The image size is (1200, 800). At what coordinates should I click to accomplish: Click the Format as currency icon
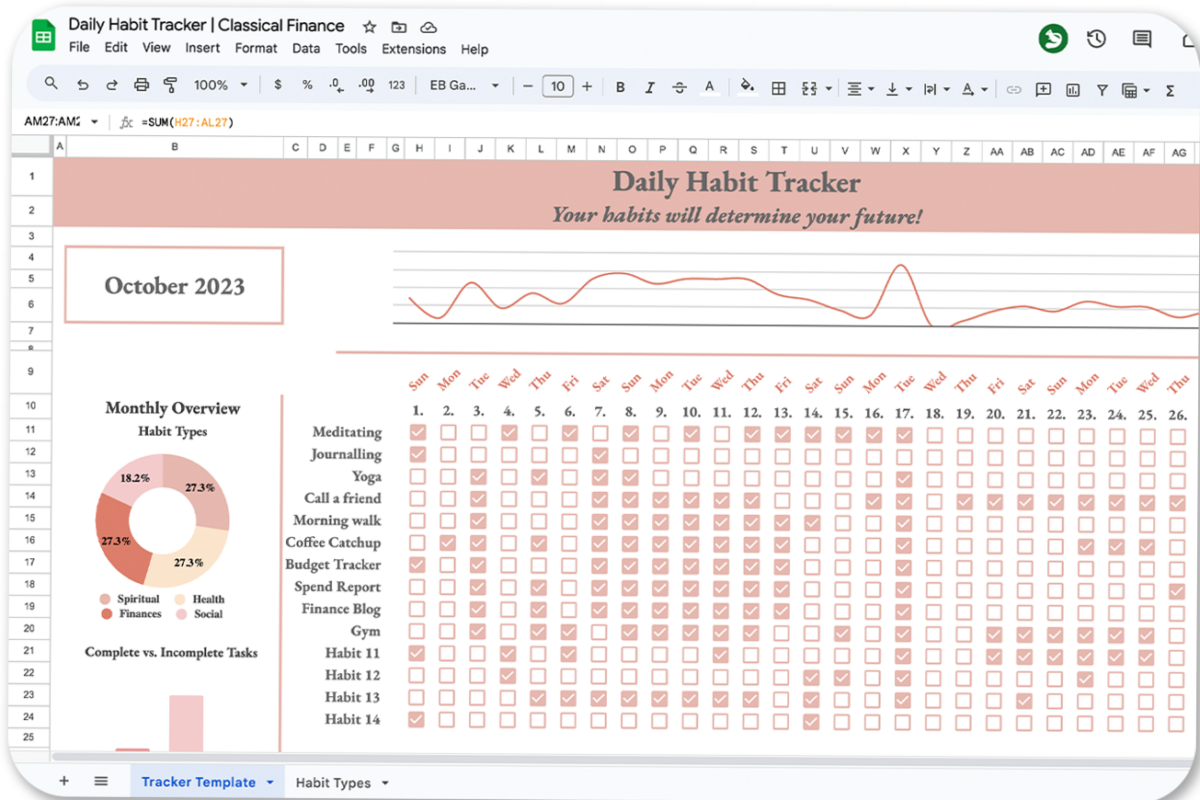pos(277,85)
